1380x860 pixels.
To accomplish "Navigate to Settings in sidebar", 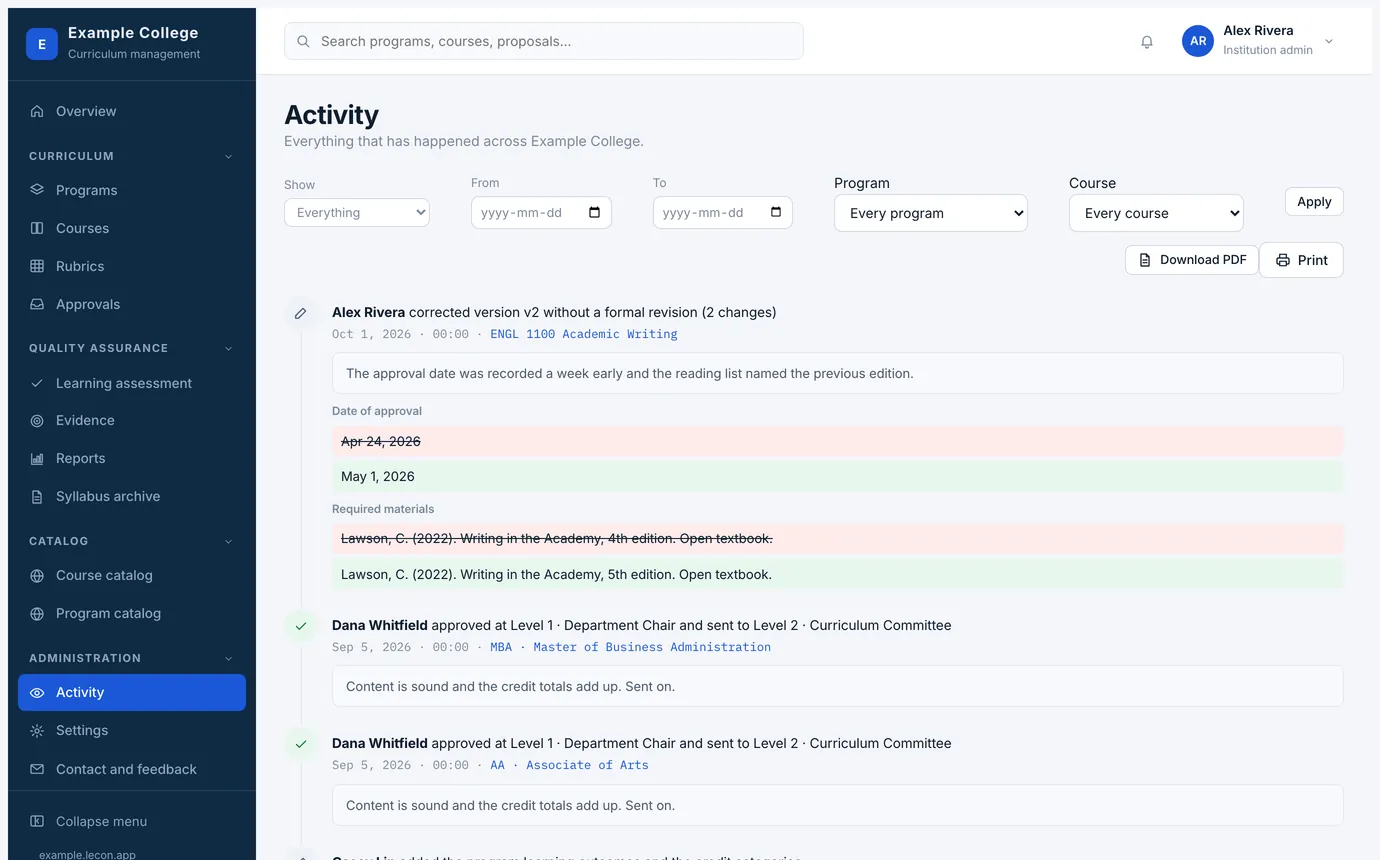I will tap(132, 730).
